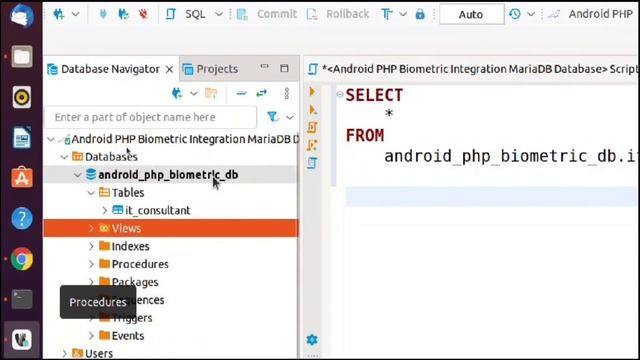
Task: Expand the Events folder
Action: tap(91, 336)
